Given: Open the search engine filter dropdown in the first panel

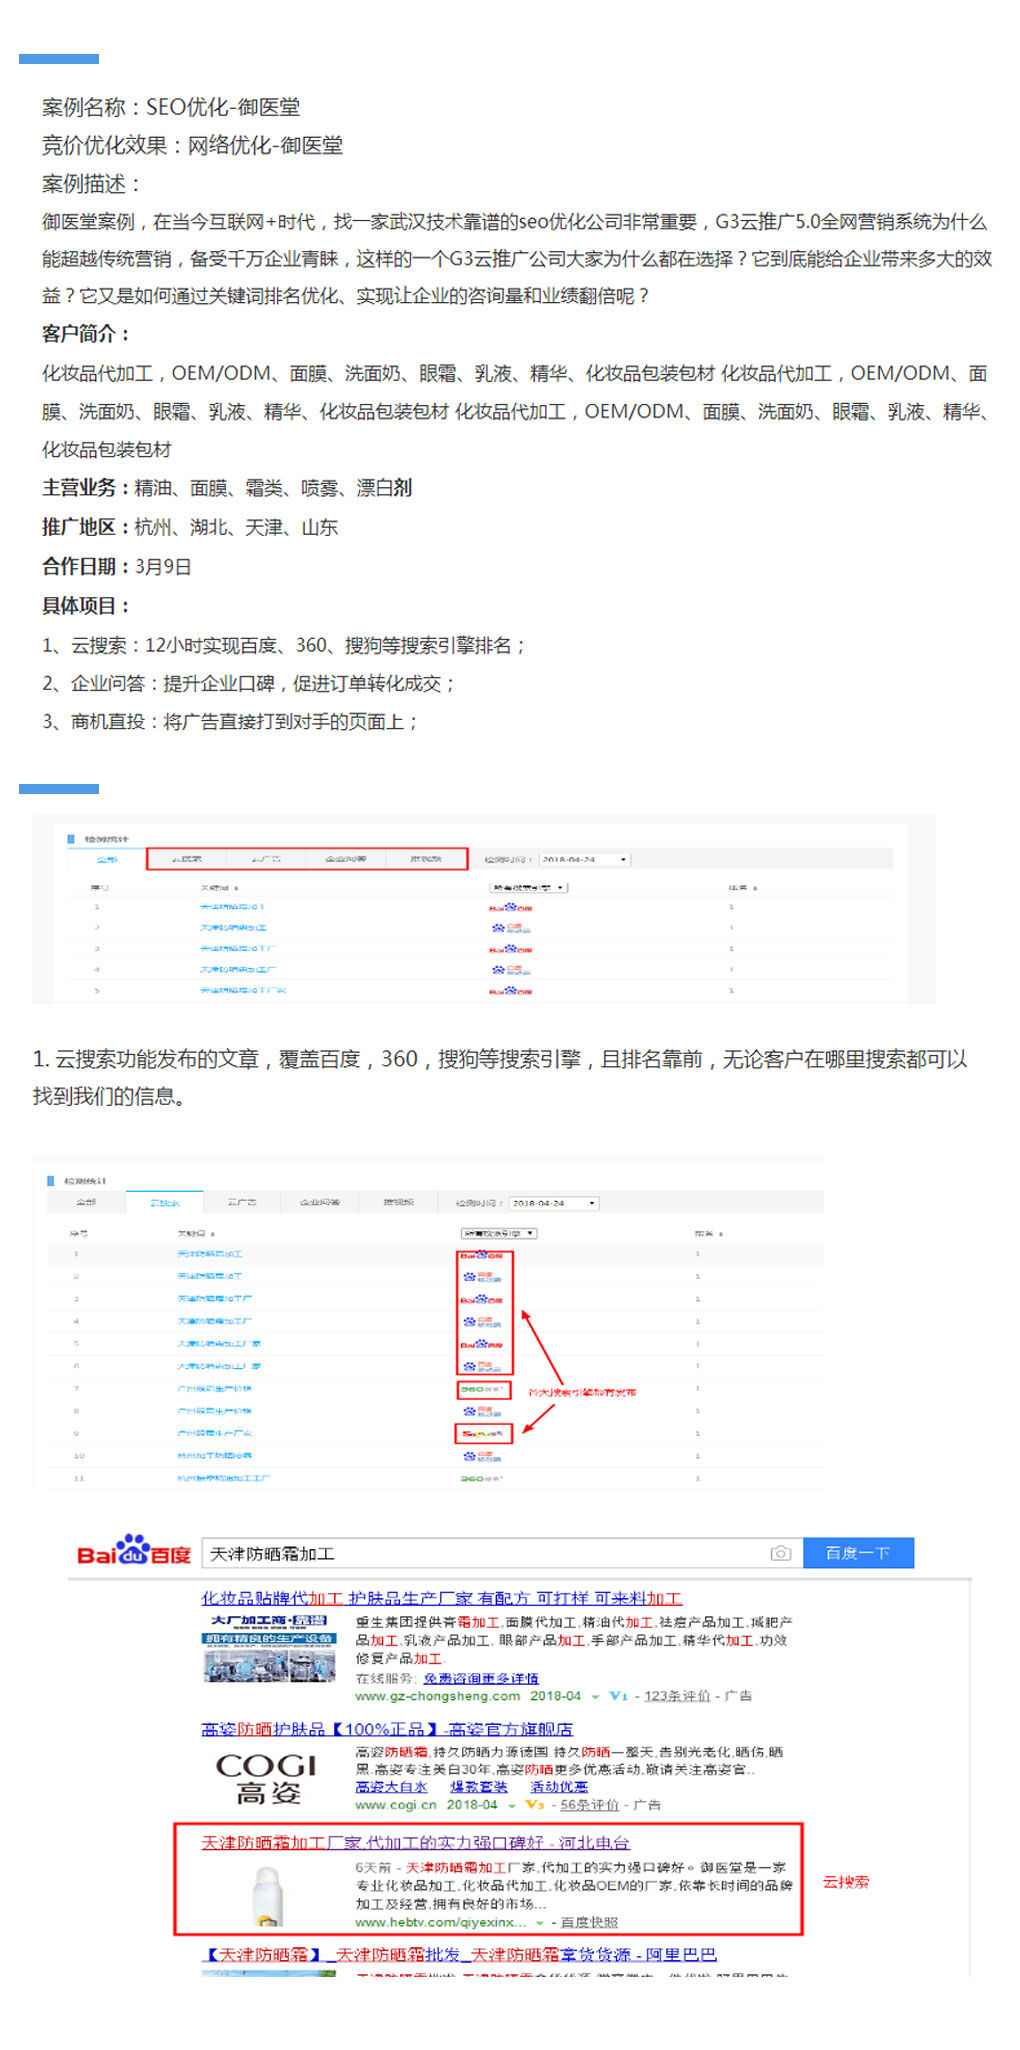Looking at the screenshot, I should point(529,887).
